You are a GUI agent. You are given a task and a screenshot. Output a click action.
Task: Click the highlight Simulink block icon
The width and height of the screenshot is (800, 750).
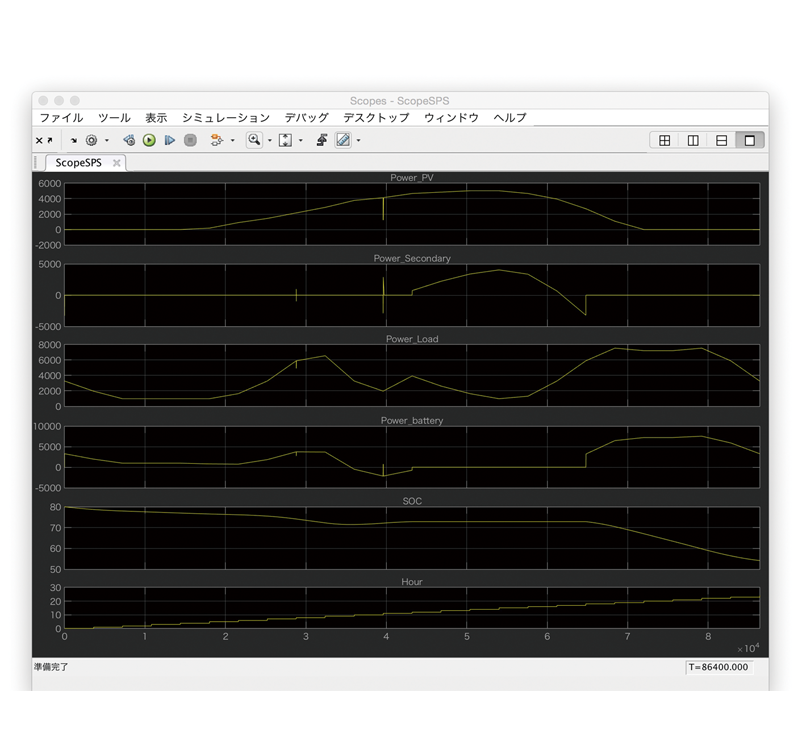tap(217, 140)
